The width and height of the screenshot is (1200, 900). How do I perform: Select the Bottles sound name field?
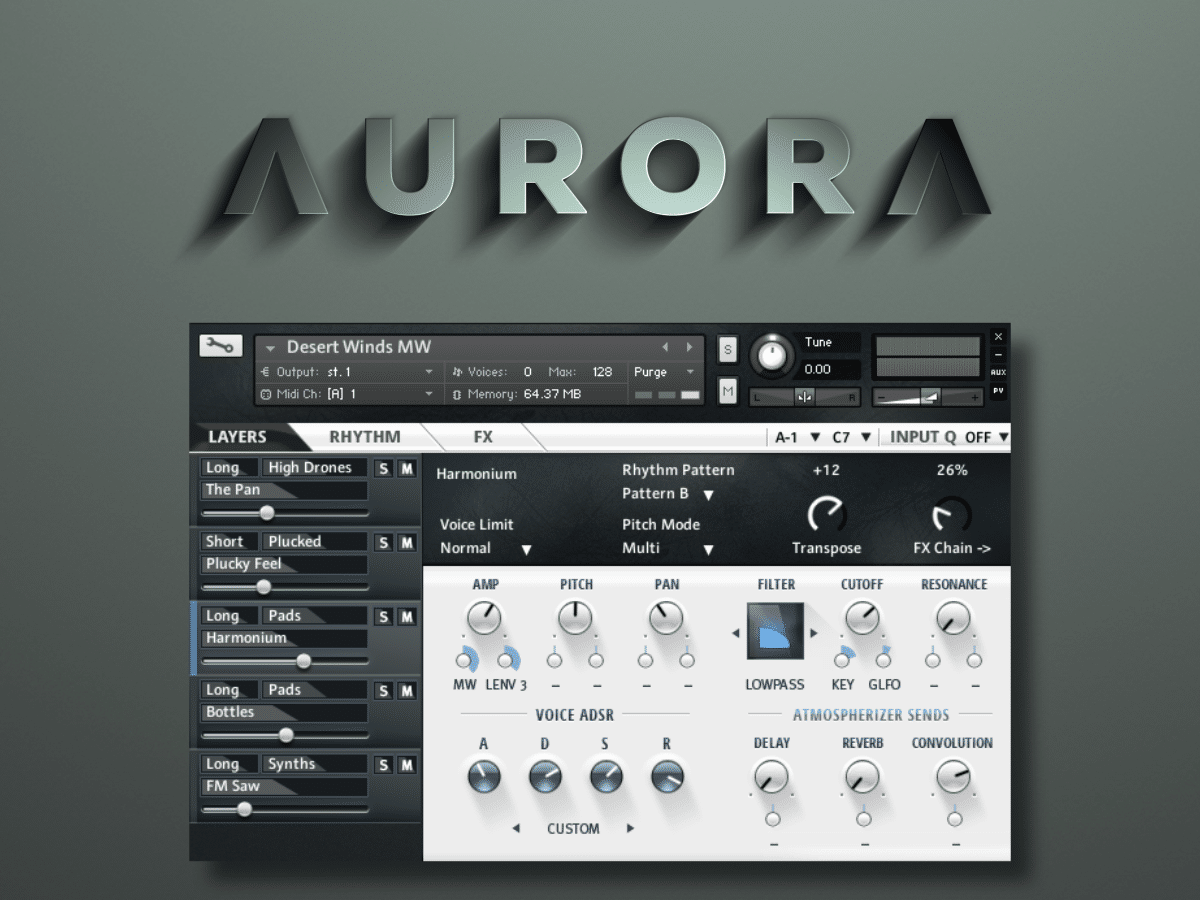[x=284, y=712]
